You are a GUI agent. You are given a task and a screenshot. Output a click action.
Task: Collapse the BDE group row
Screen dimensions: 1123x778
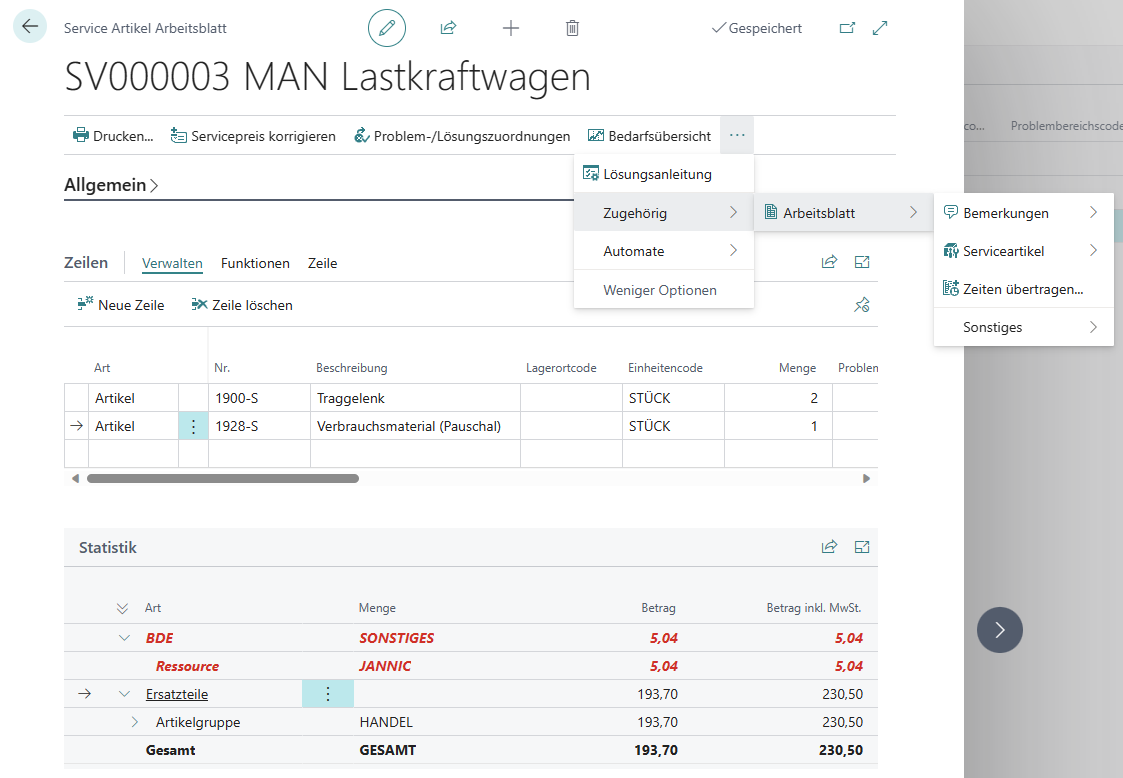tap(125, 638)
